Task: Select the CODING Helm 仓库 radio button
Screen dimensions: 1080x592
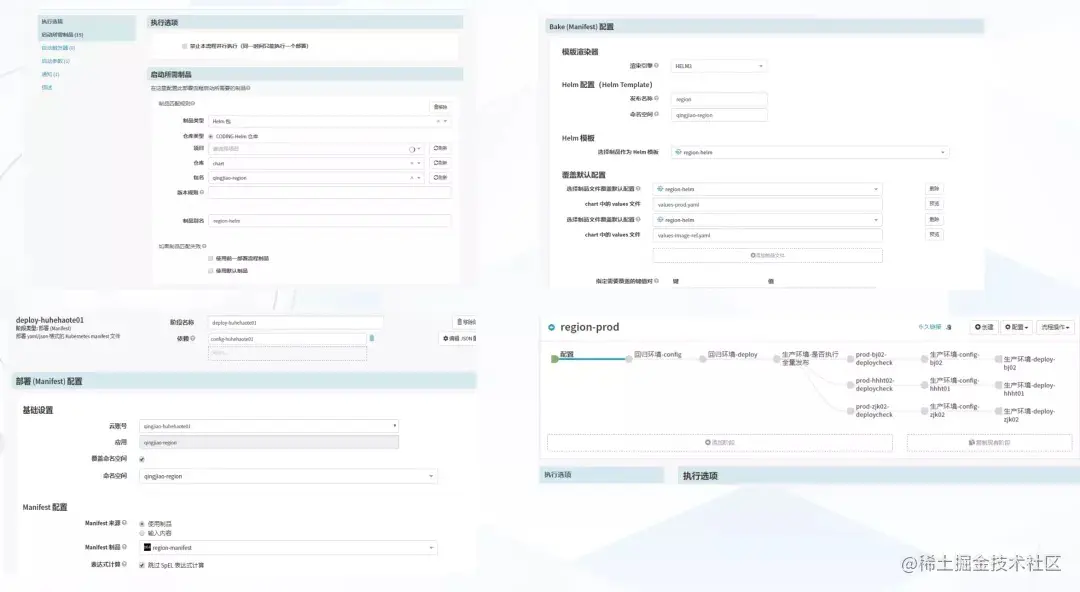Action: click(x=211, y=136)
